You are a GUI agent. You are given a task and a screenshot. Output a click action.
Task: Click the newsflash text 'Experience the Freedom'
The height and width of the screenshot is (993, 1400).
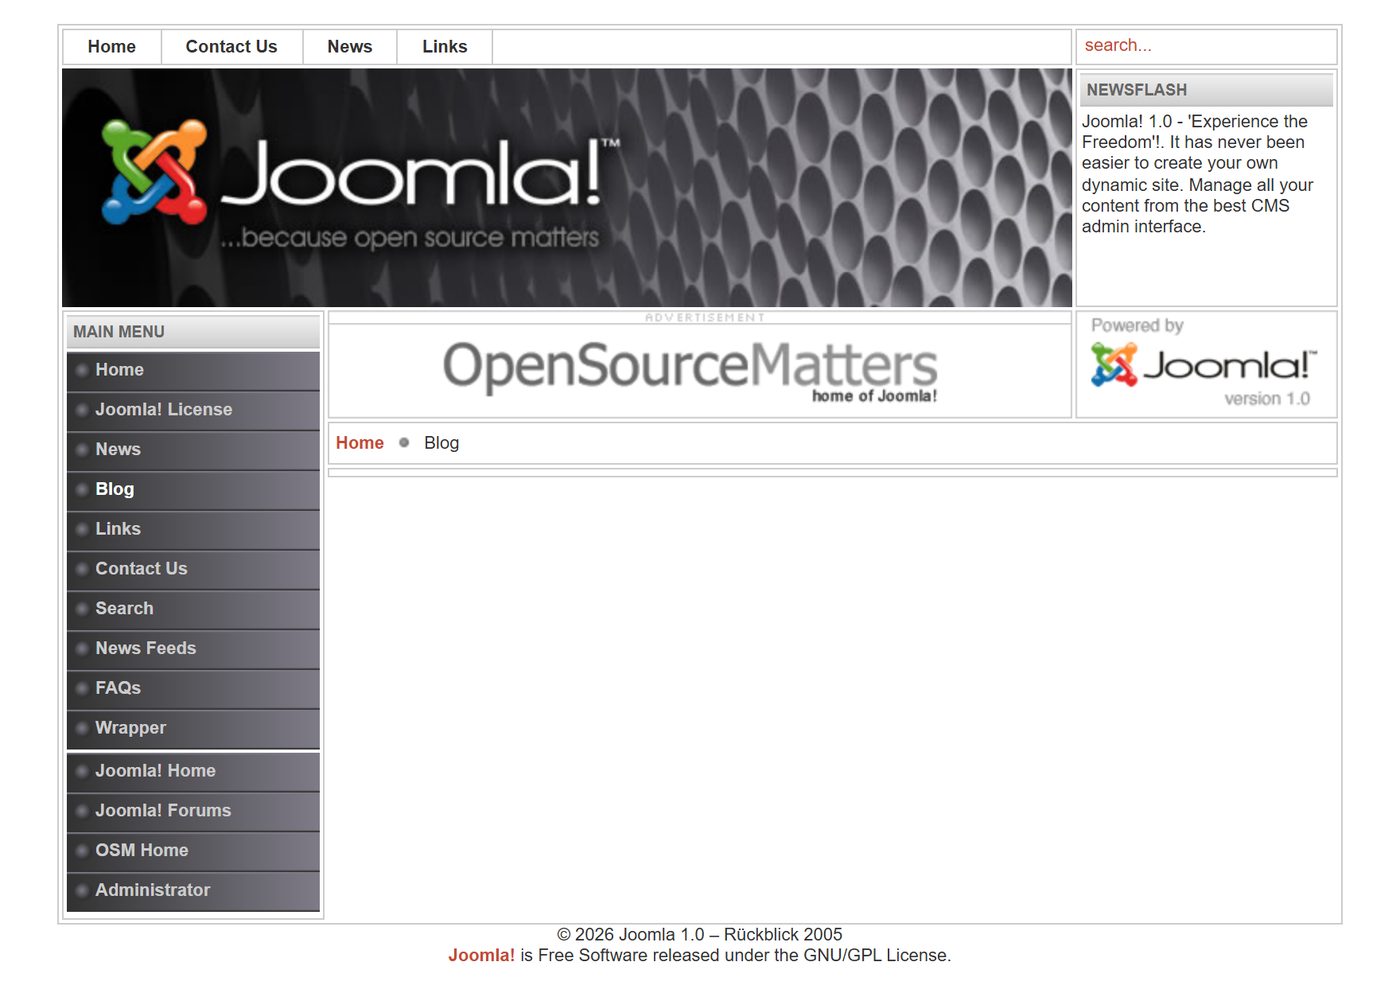coord(1196,132)
